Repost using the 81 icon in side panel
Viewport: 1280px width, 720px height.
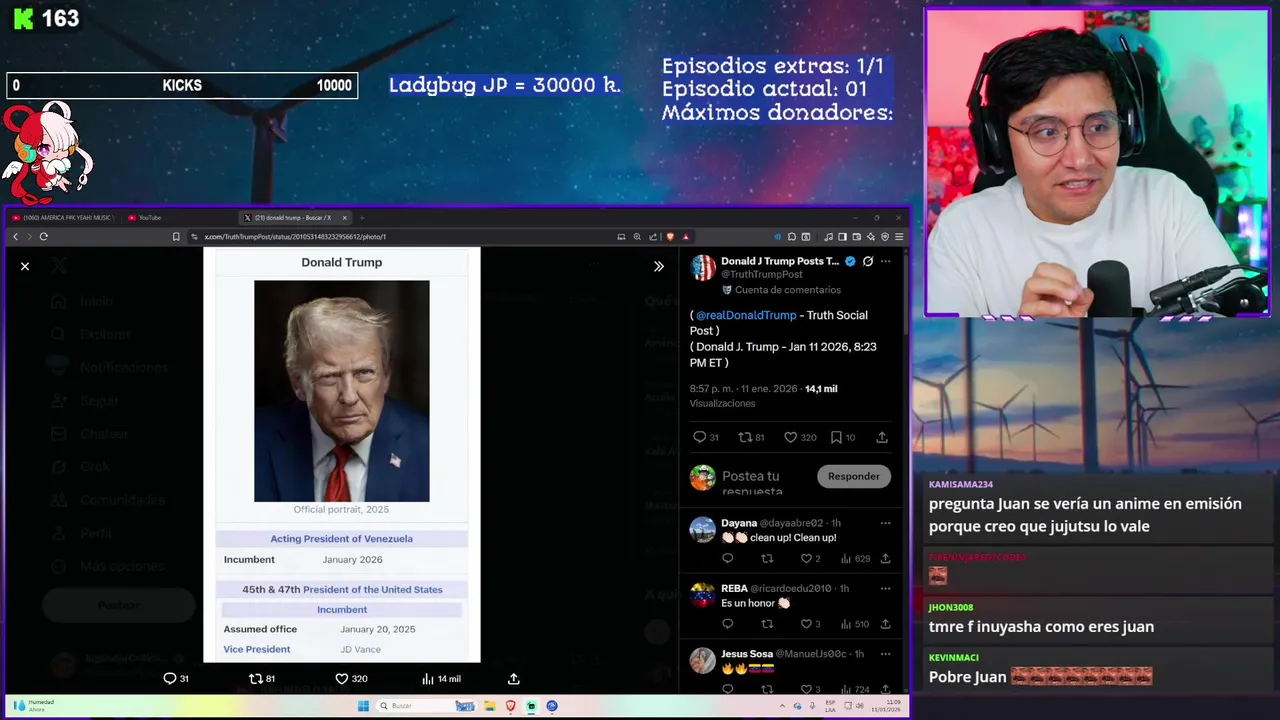tap(751, 437)
